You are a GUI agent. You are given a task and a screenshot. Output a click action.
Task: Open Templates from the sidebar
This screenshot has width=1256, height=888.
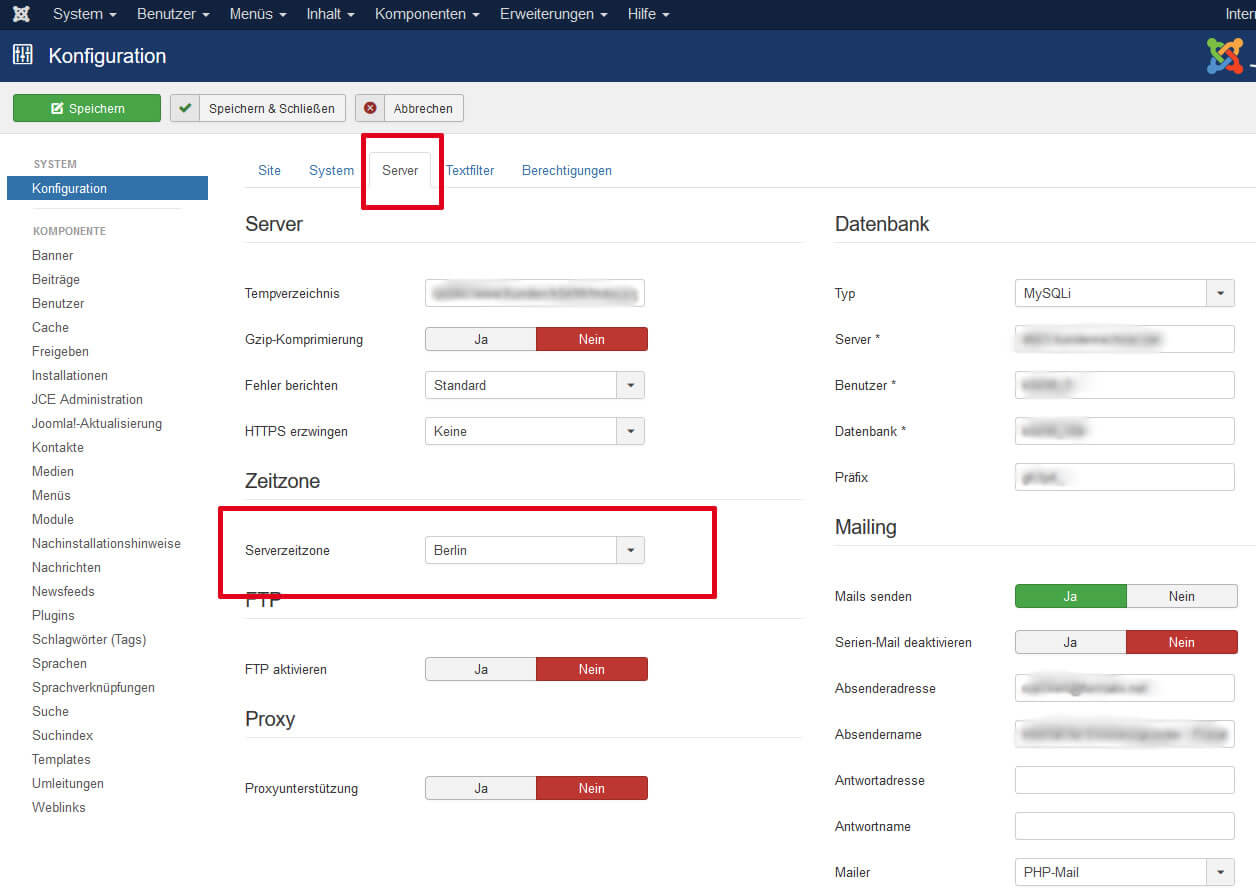pyautogui.click(x=61, y=759)
